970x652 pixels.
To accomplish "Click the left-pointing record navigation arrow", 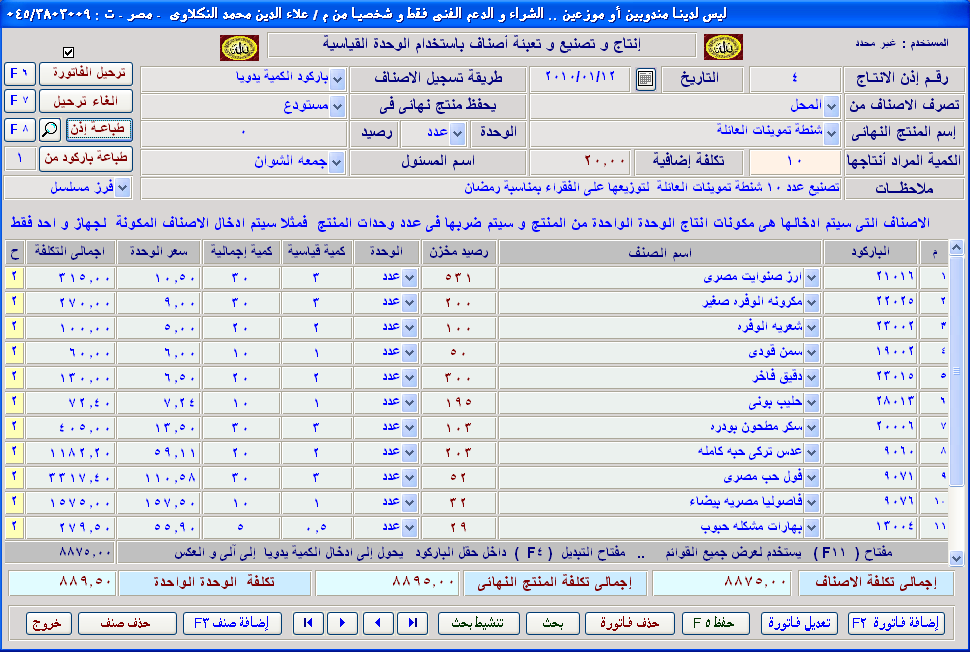I will click(377, 623).
